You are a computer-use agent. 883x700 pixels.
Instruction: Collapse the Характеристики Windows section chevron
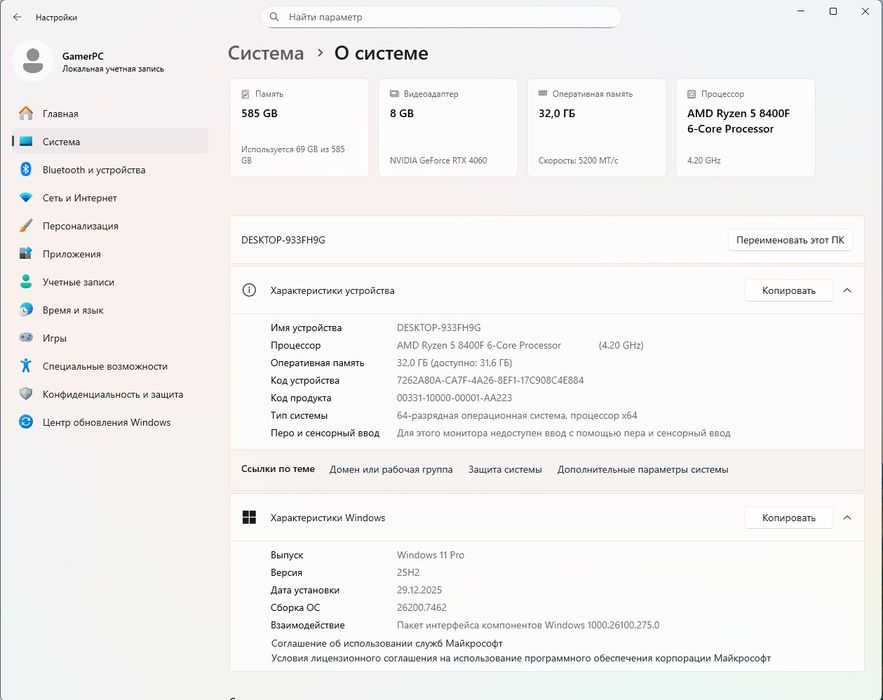[x=847, y=518]
